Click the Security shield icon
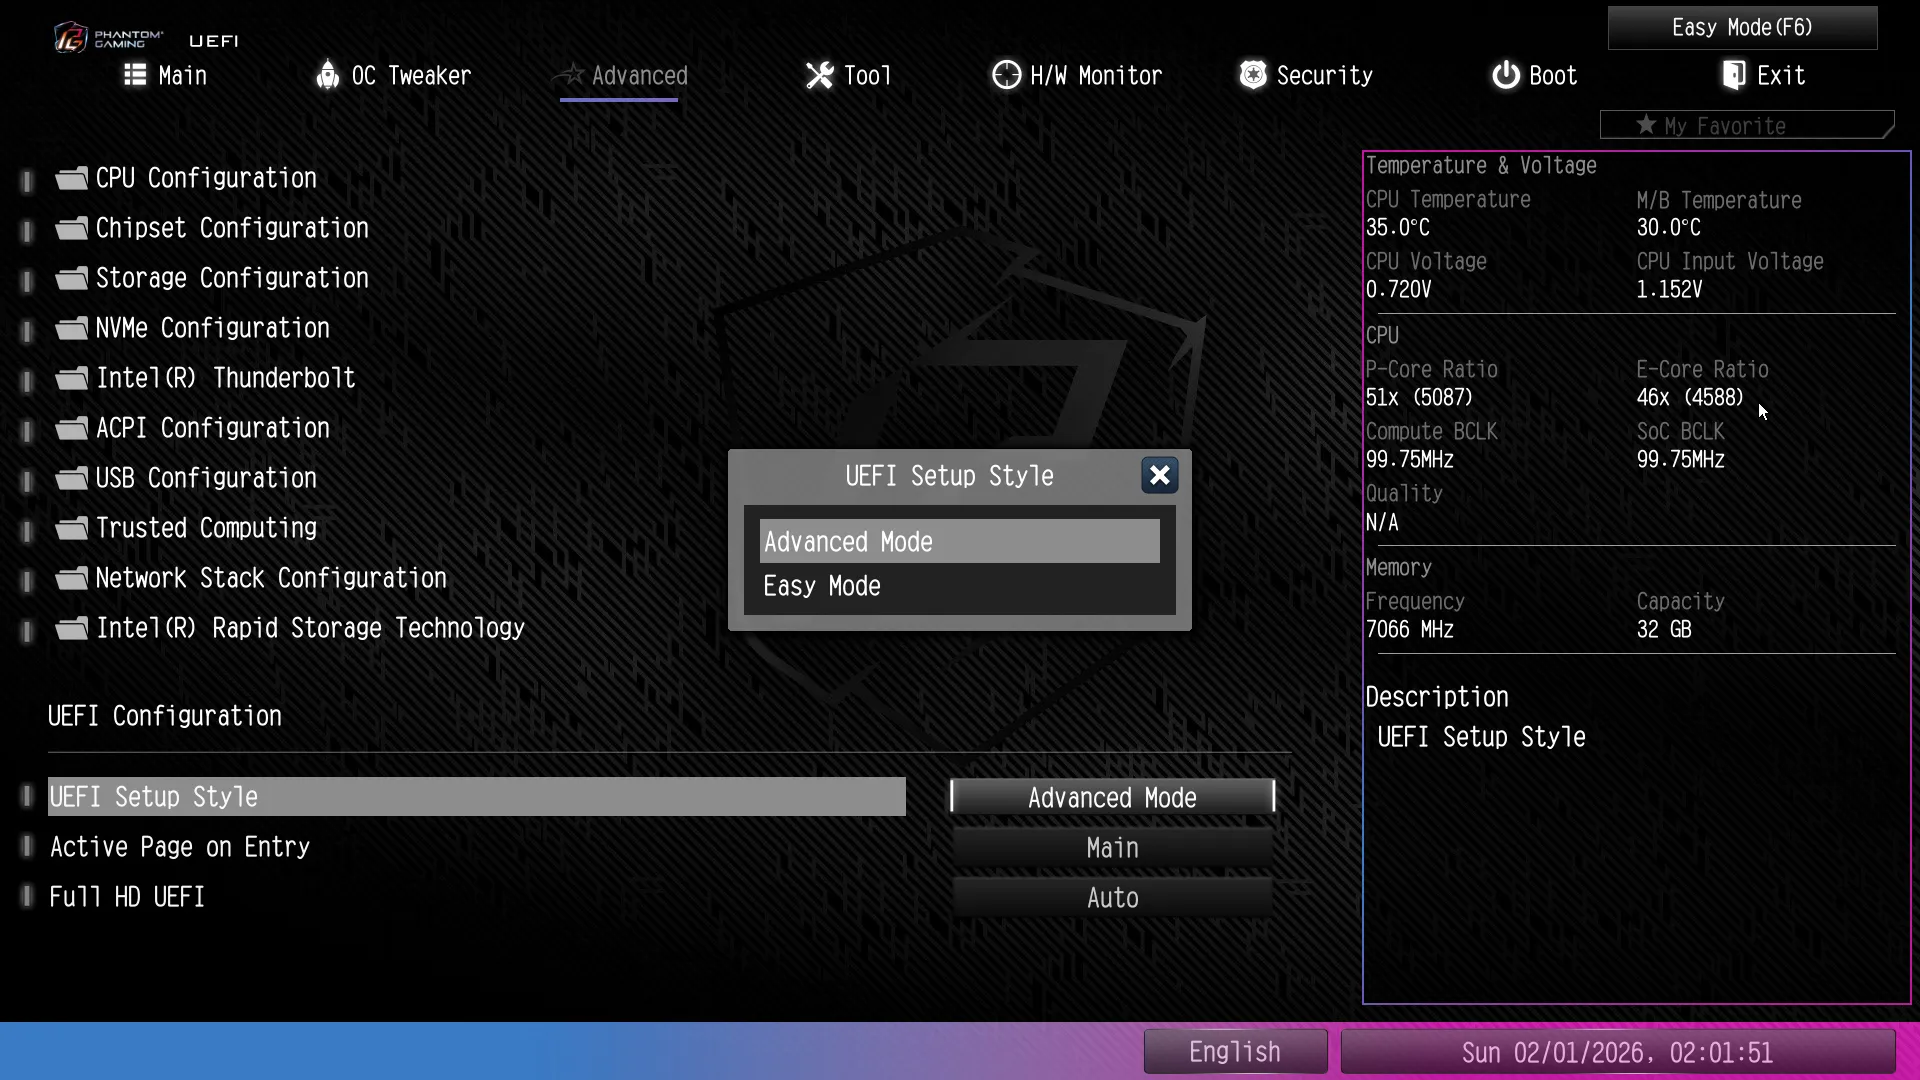Image resolution: width=1920 pixels, height=1080 pixels. [x=1252, y=75]
